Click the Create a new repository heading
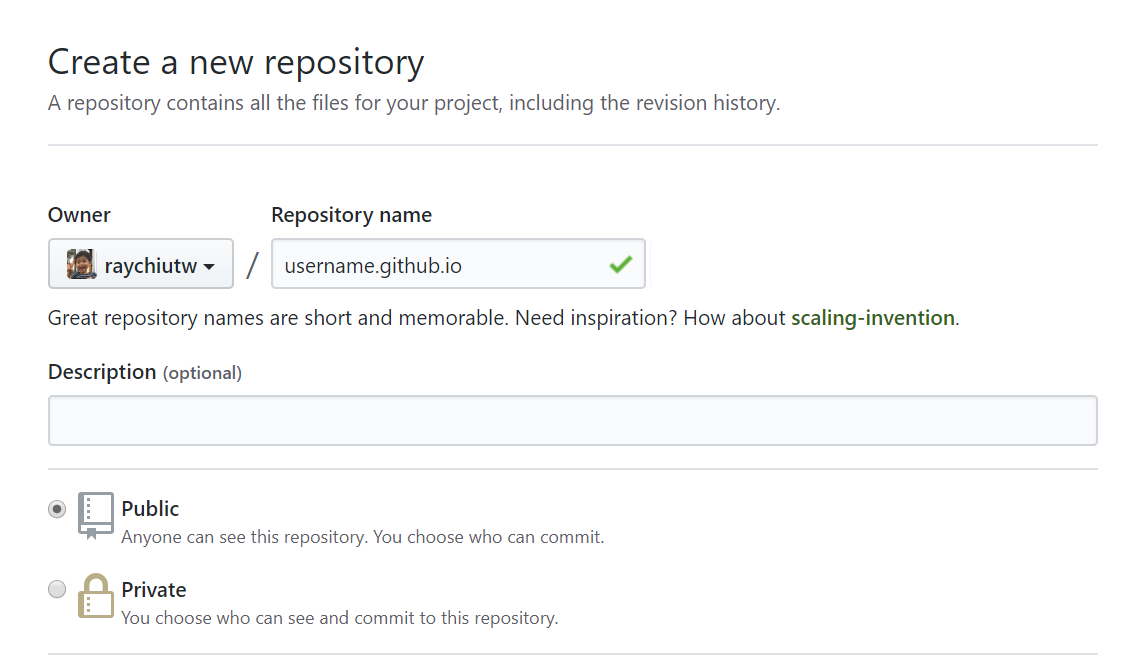The width and height of the screenshot is (1131, 670). (236, 62)
